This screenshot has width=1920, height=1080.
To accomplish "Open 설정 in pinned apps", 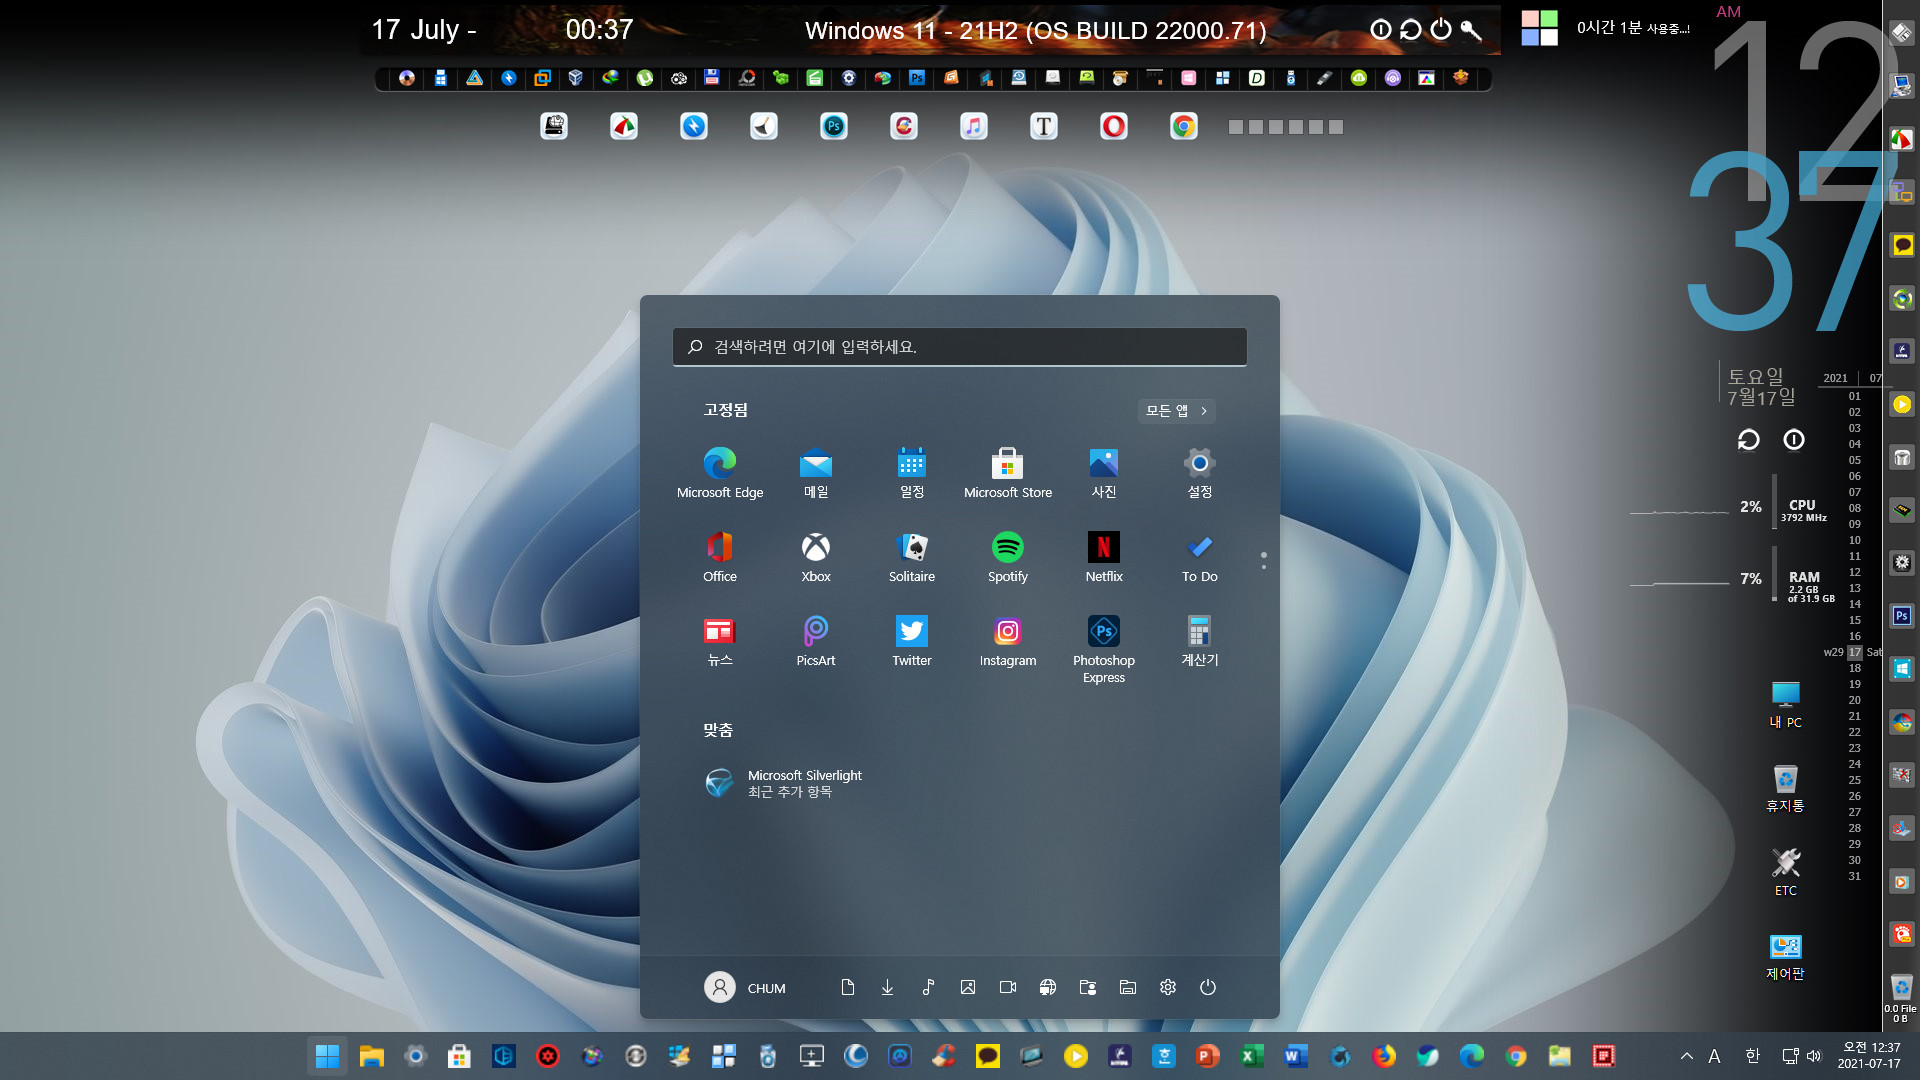I will coord(1200,473).
